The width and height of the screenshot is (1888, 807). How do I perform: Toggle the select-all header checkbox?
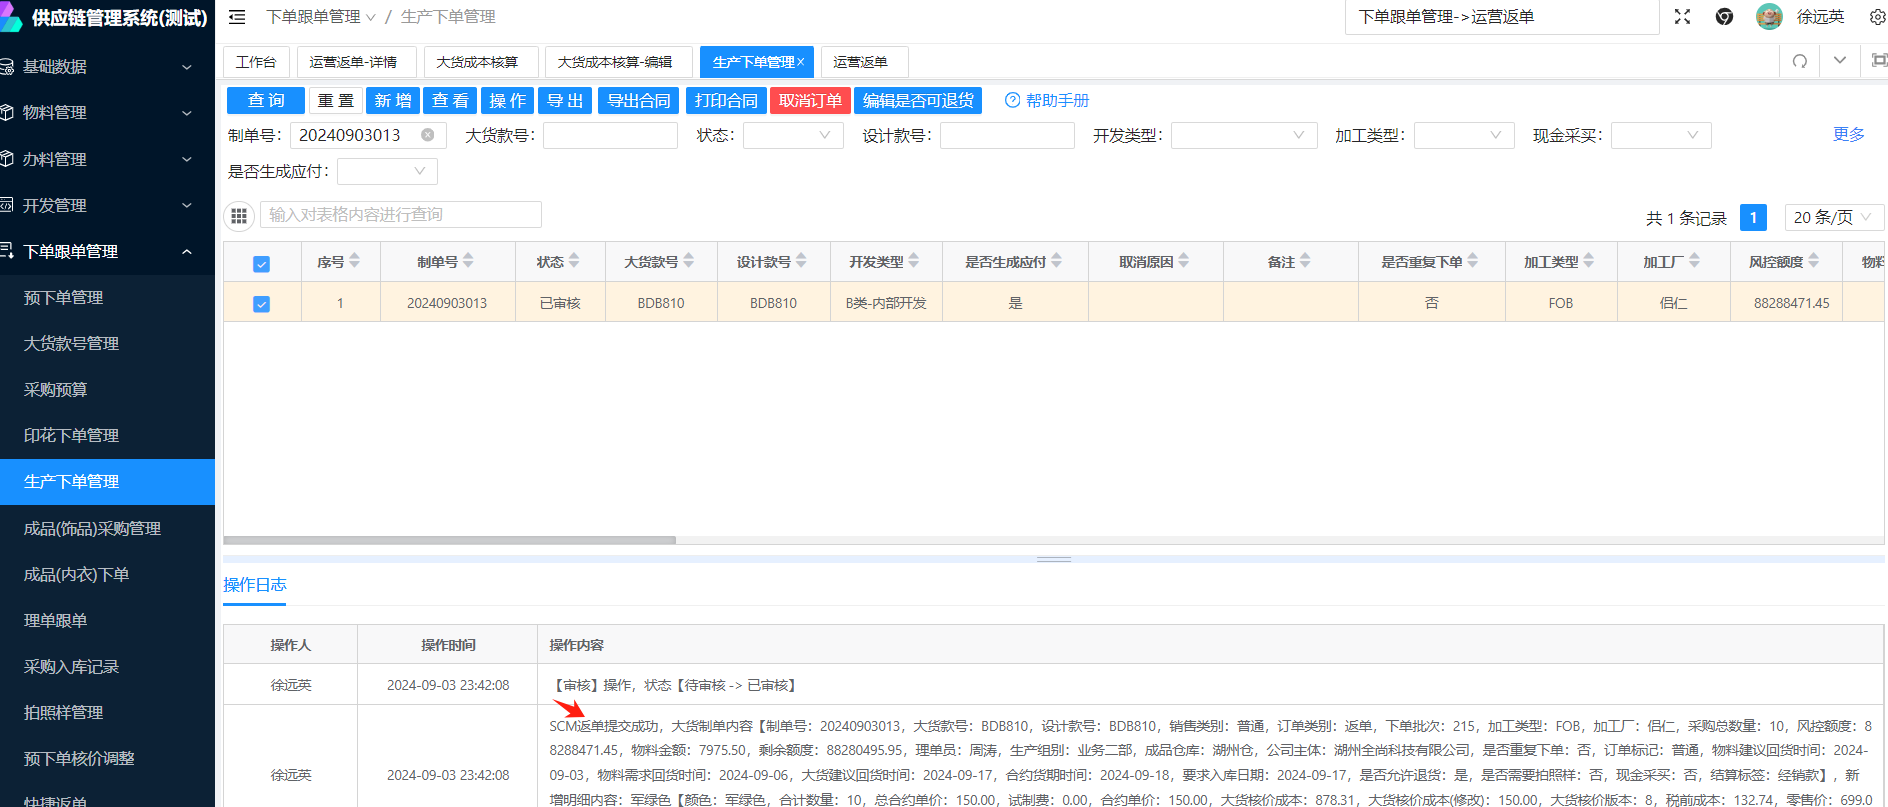coord(261,264)
